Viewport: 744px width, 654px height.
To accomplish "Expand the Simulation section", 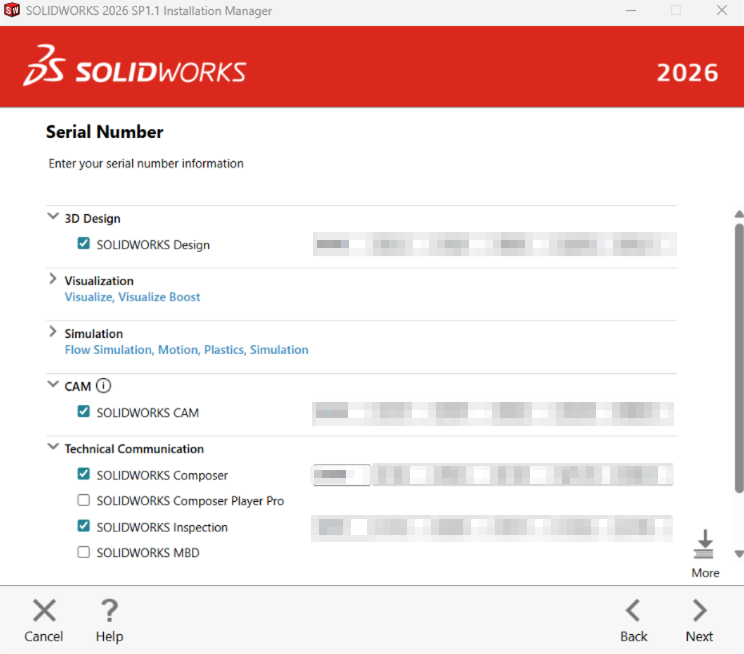I will (53, 332).
